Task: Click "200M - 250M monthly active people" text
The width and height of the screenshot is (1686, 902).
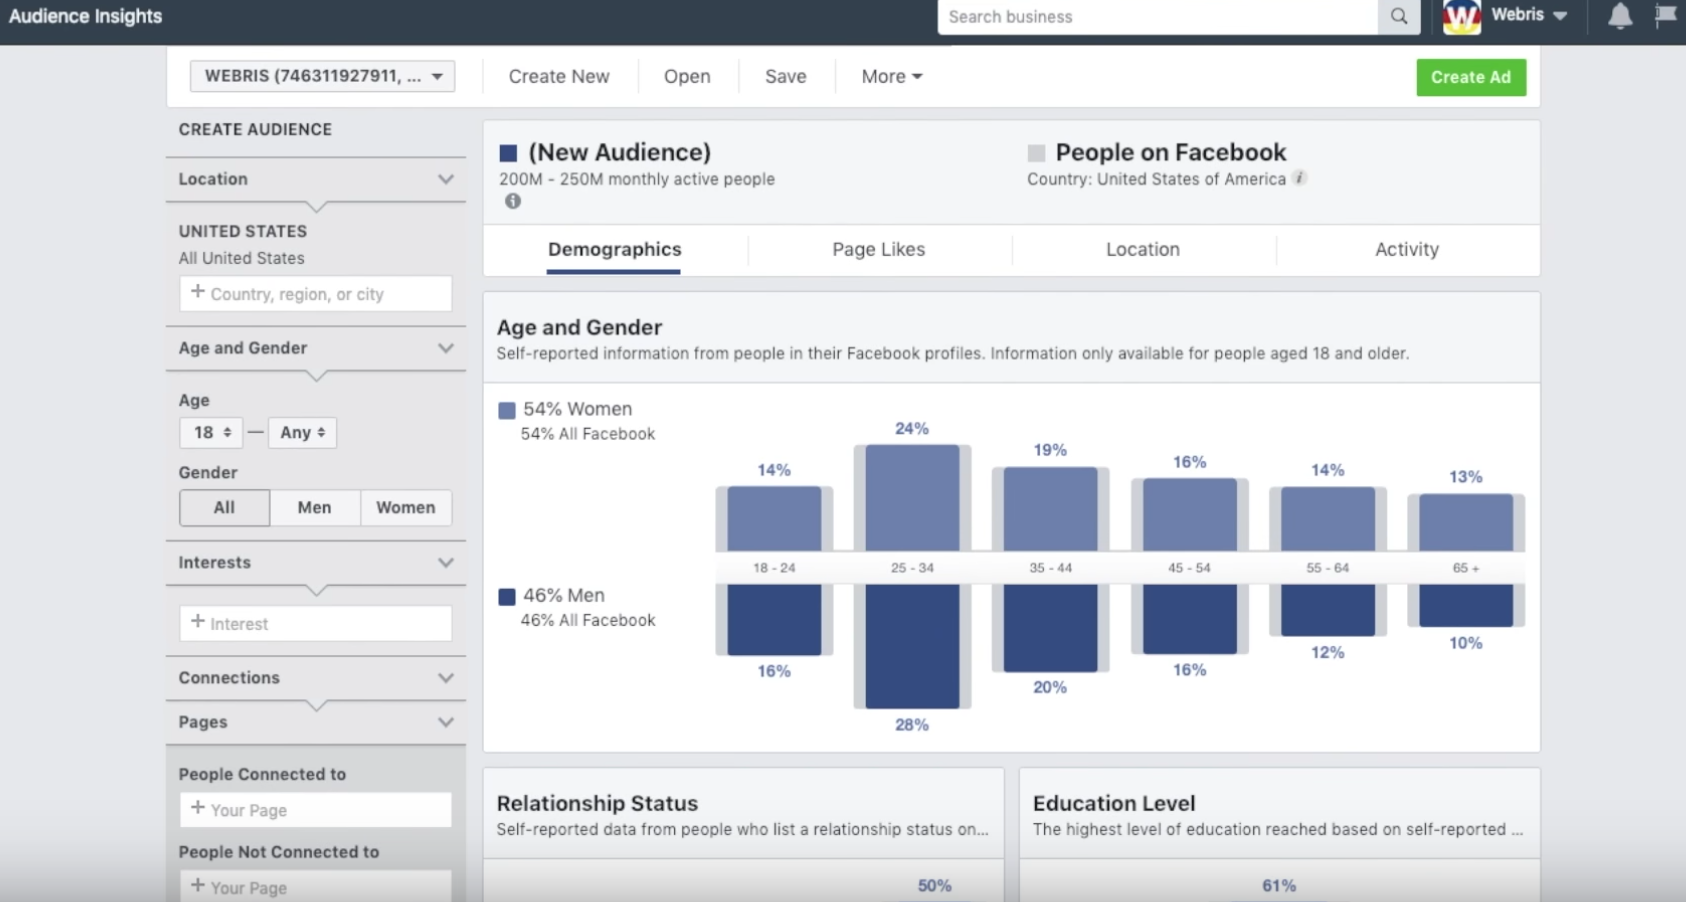Action: click(637, 179)
